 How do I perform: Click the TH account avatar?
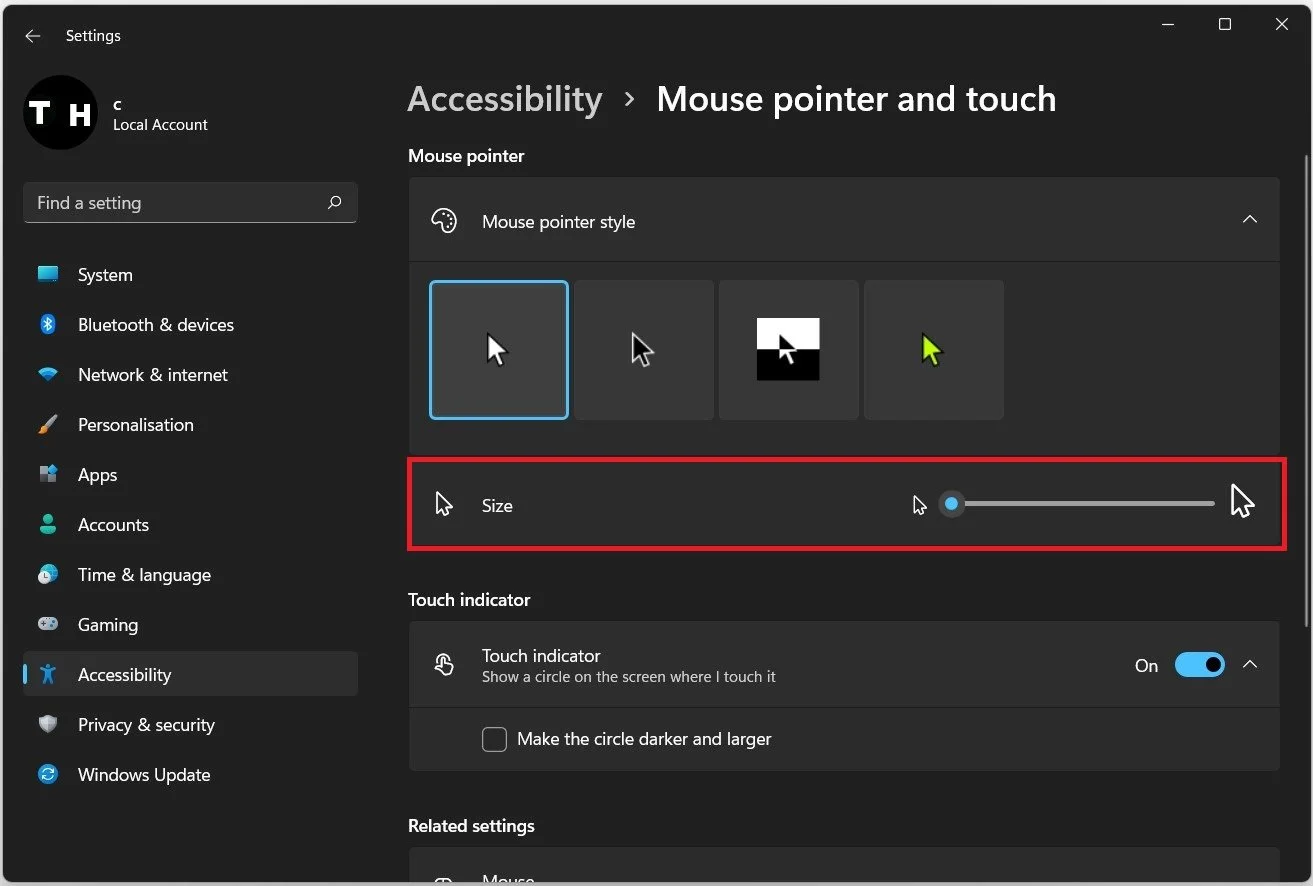coord(60,112)
